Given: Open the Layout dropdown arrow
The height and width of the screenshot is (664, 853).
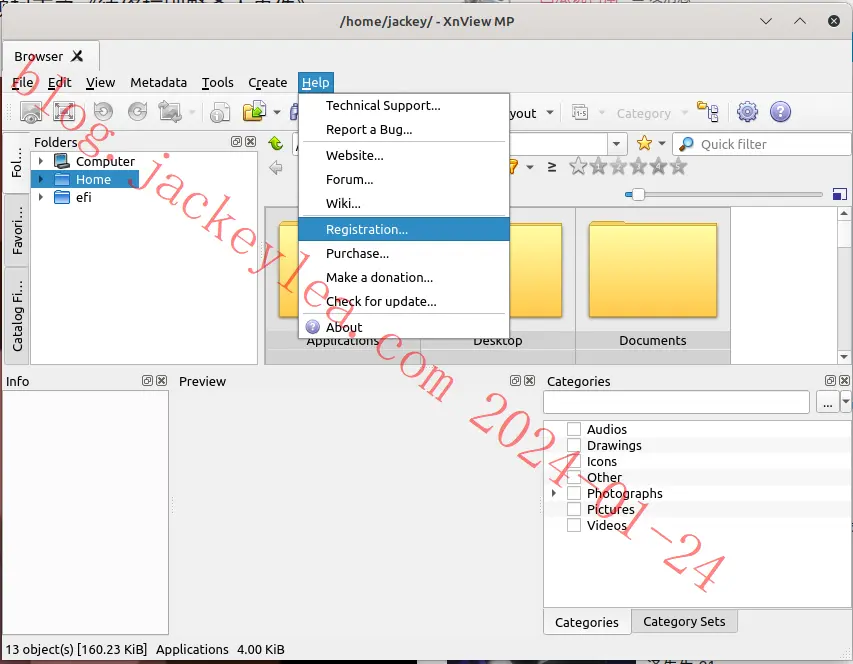Looking at the screenshot, I should pos(549,113).
